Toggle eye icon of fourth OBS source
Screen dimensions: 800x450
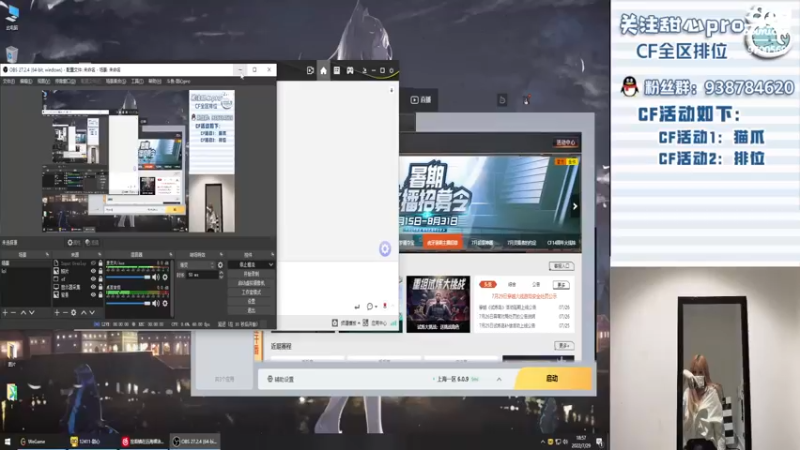pos(93,287)
